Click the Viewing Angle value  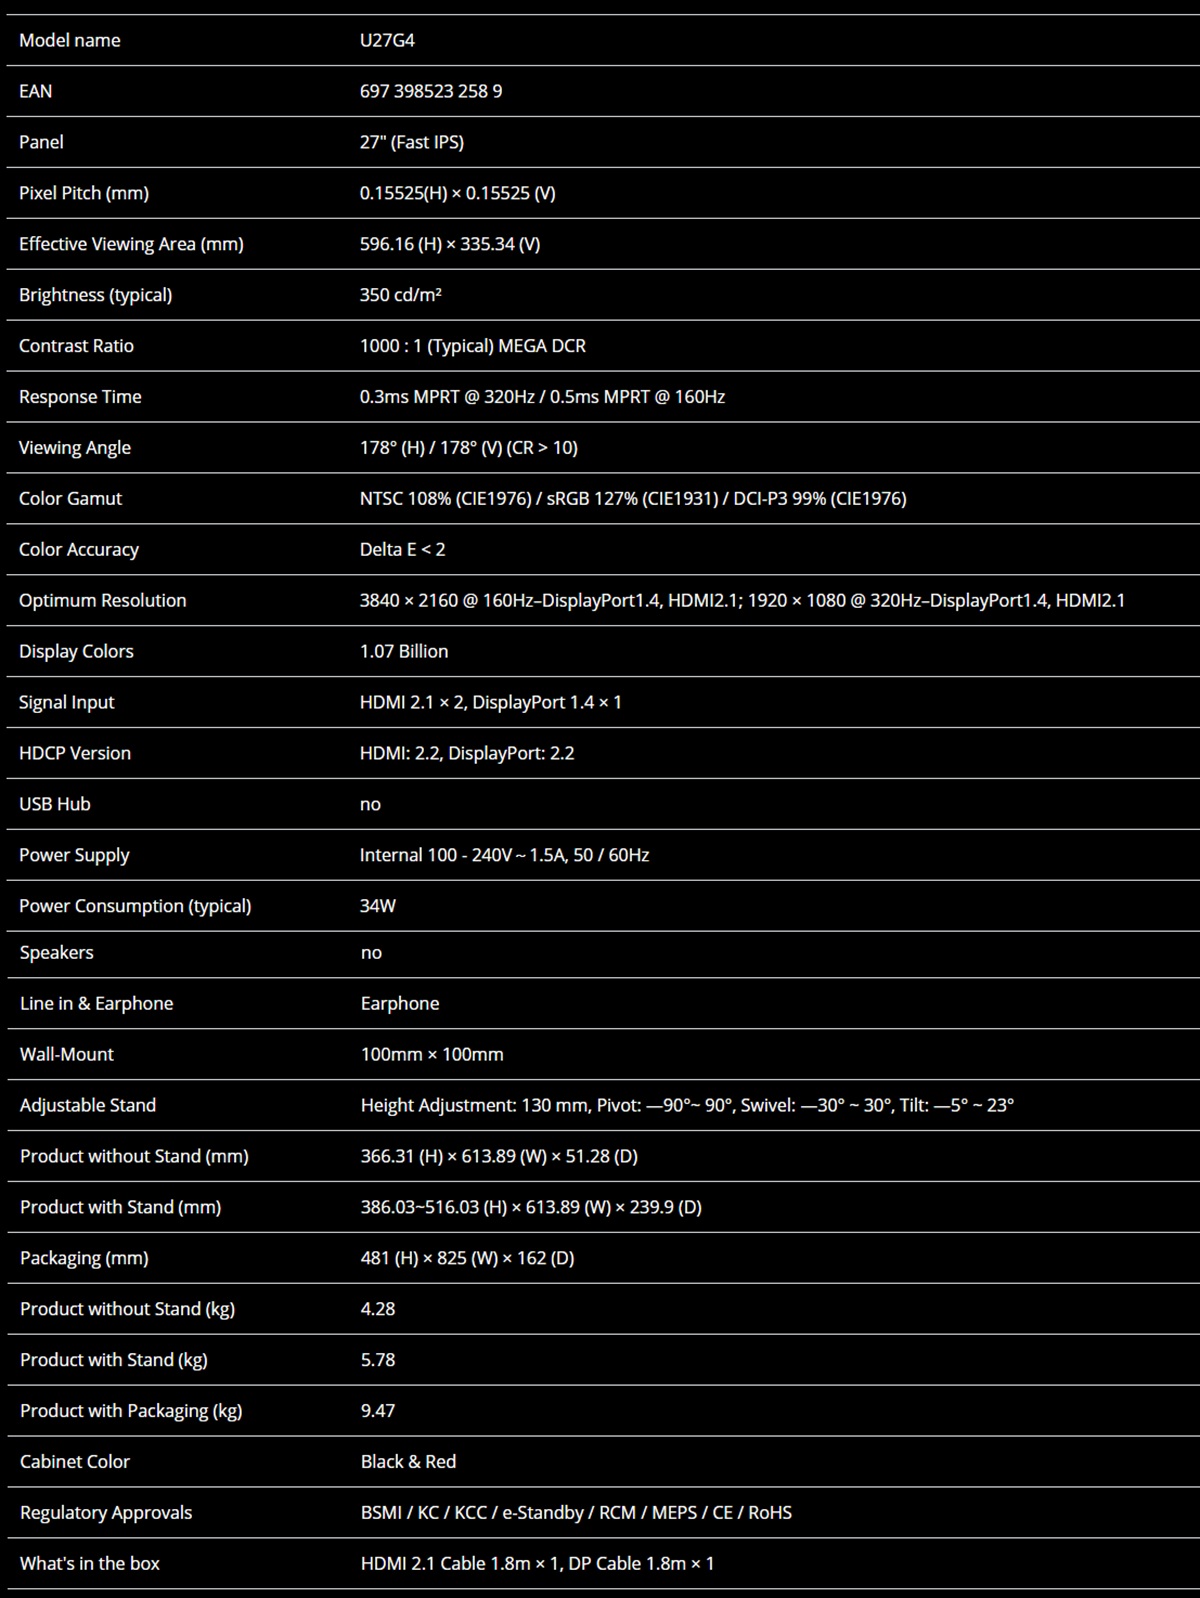469,448
